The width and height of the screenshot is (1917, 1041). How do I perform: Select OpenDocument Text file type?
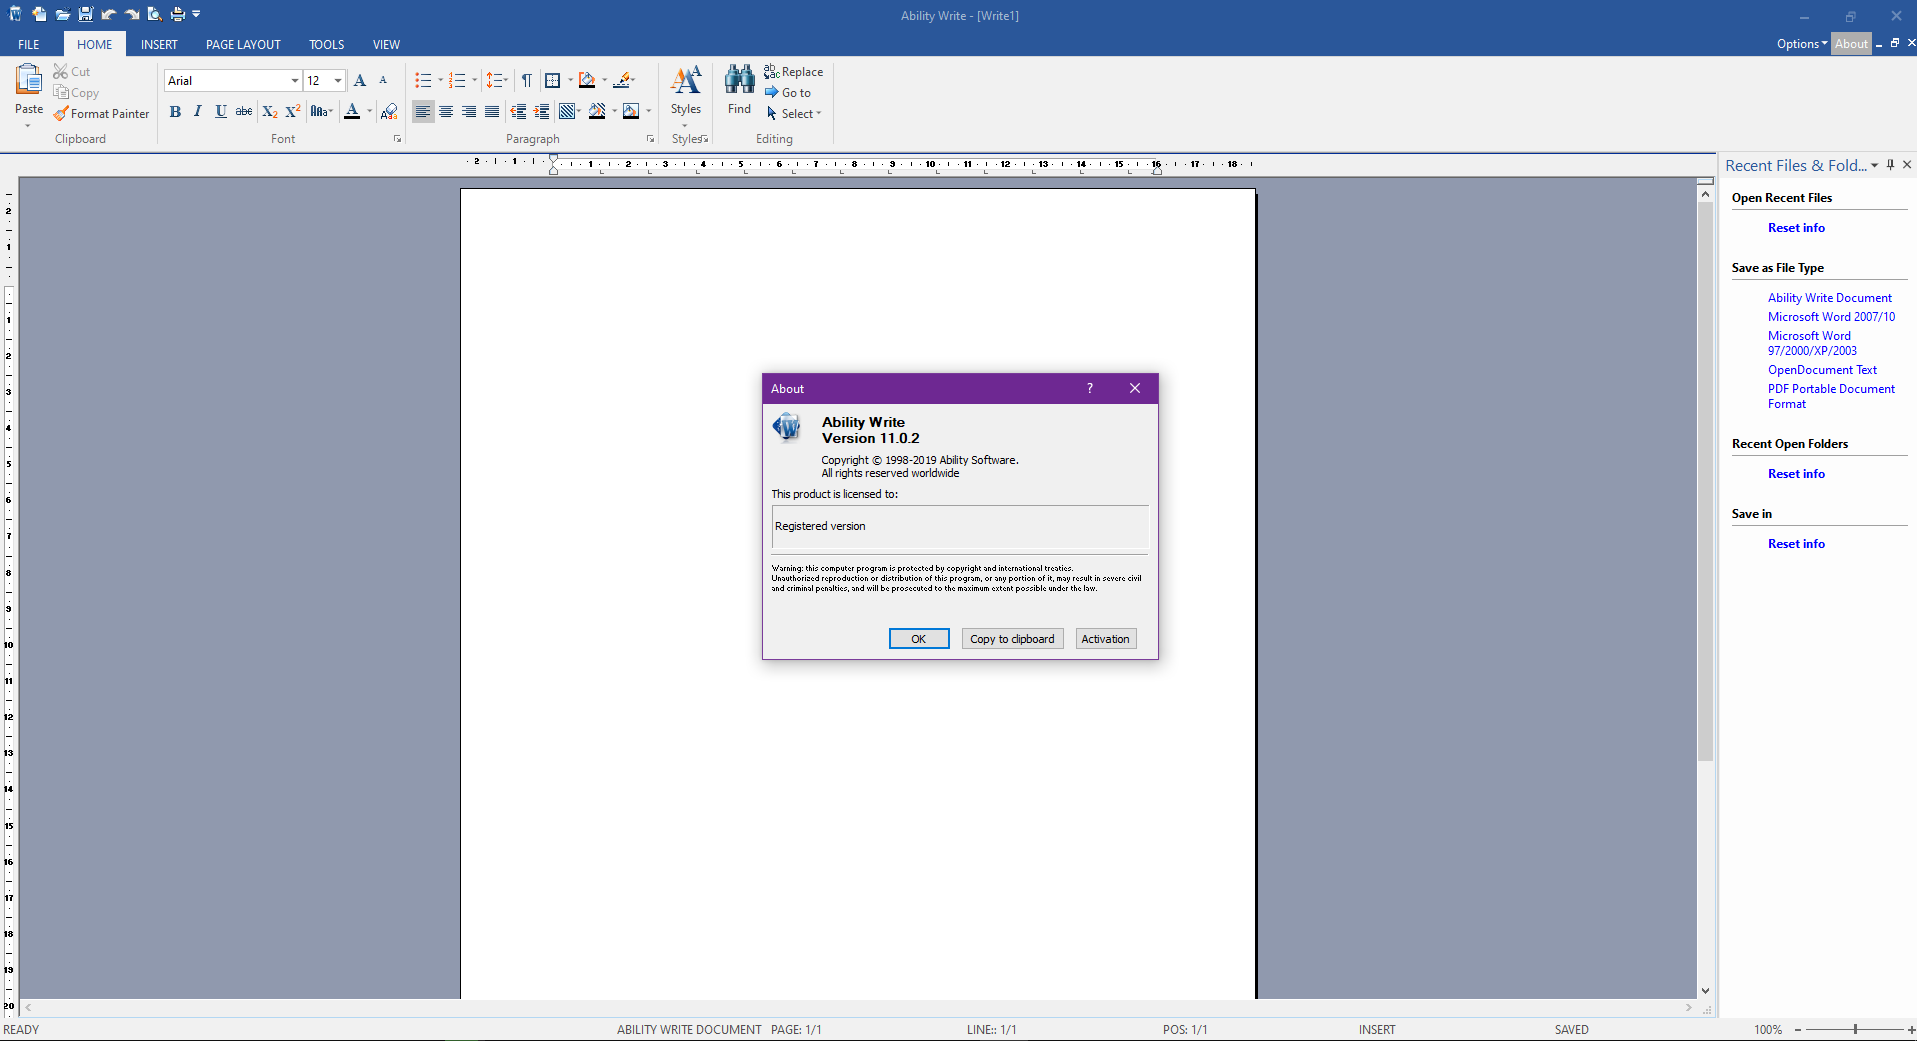tap(1822, 370)
